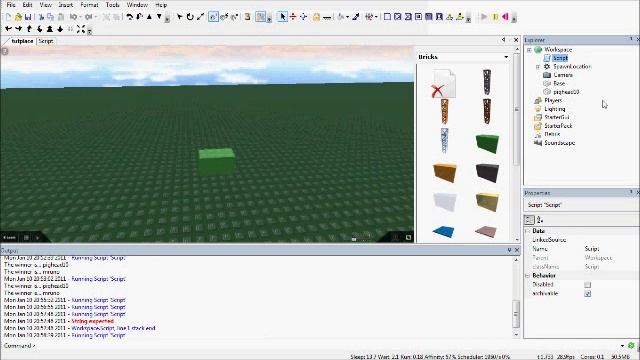Click the solid down triangle toolbar icon
Screen dimensions: 640x360
(x=160, y=17)
